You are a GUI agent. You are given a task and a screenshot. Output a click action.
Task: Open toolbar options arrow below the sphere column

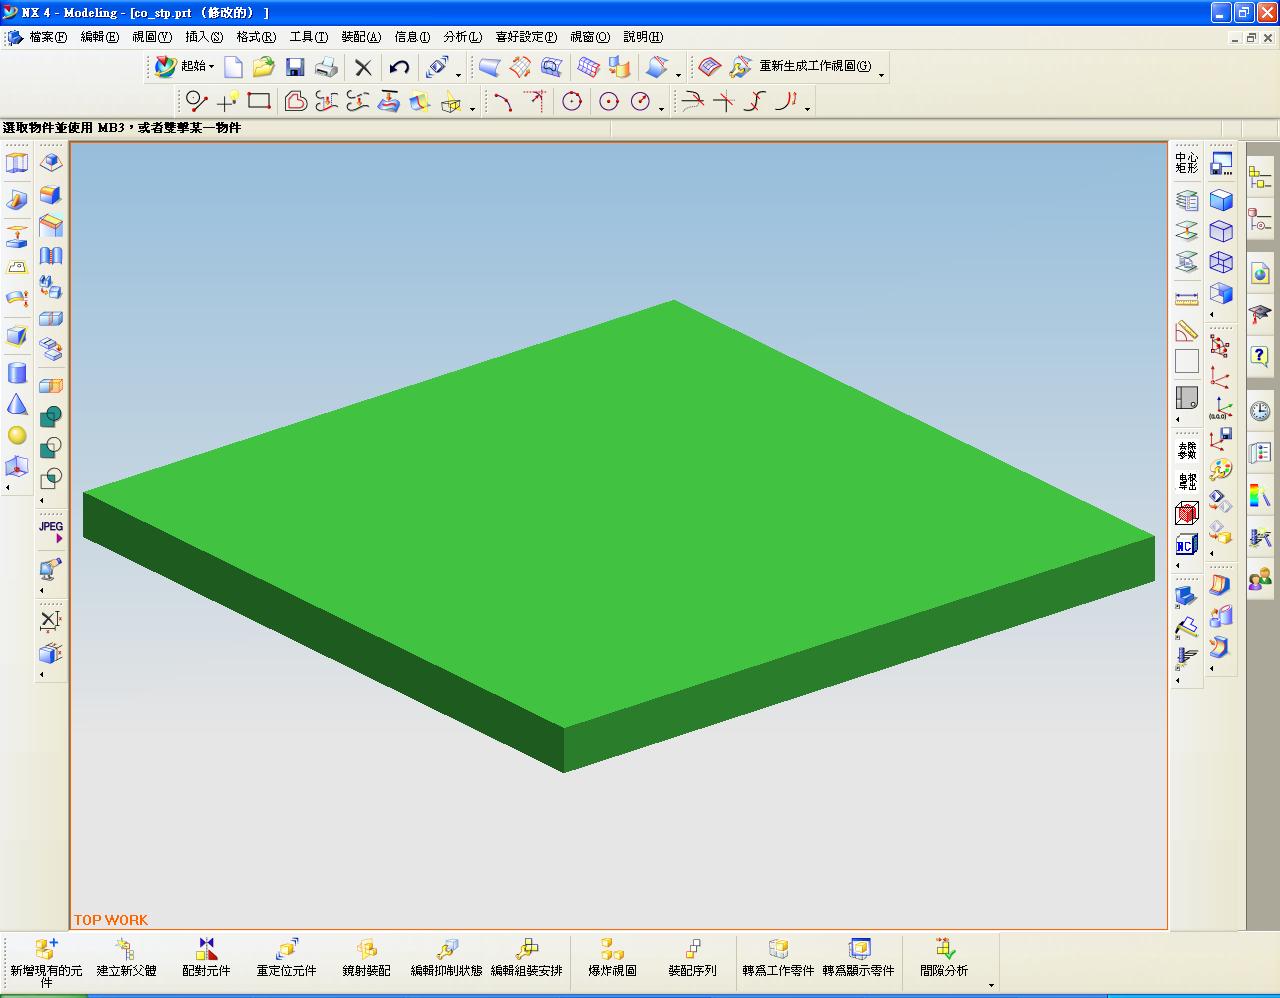pyautogui.click(x=8, y=488)
